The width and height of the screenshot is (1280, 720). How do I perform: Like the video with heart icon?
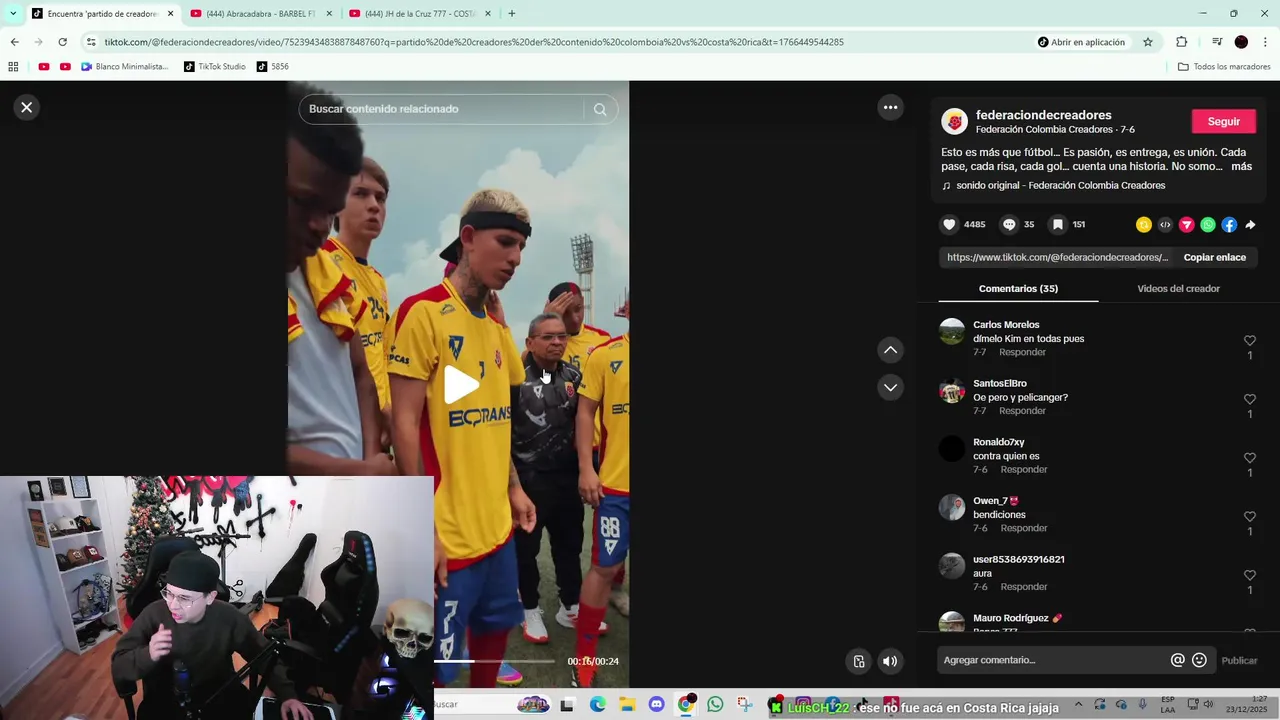(950, 225)
